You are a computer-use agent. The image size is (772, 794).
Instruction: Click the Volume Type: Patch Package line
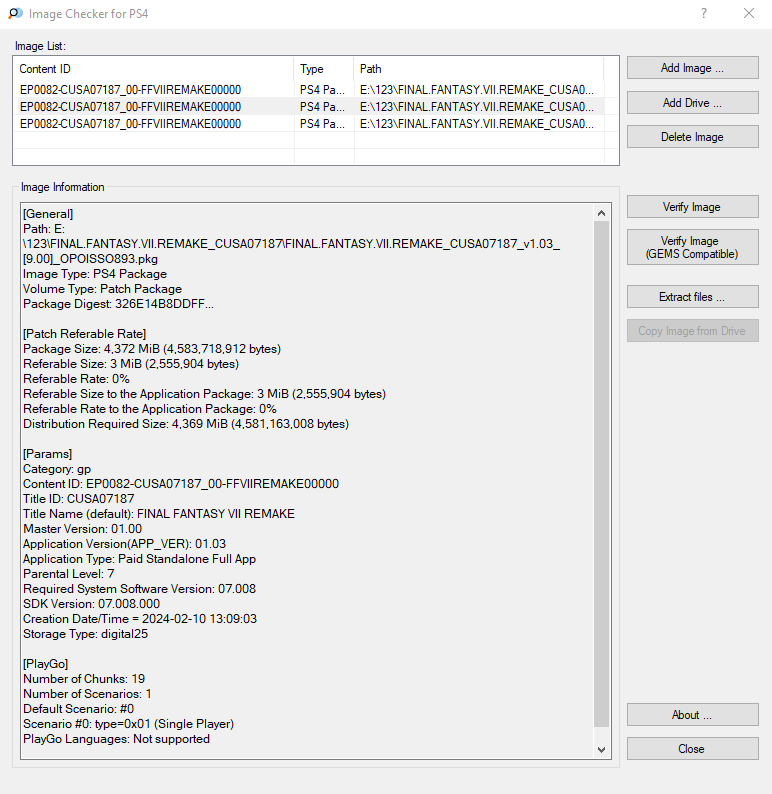coord(102,289)
